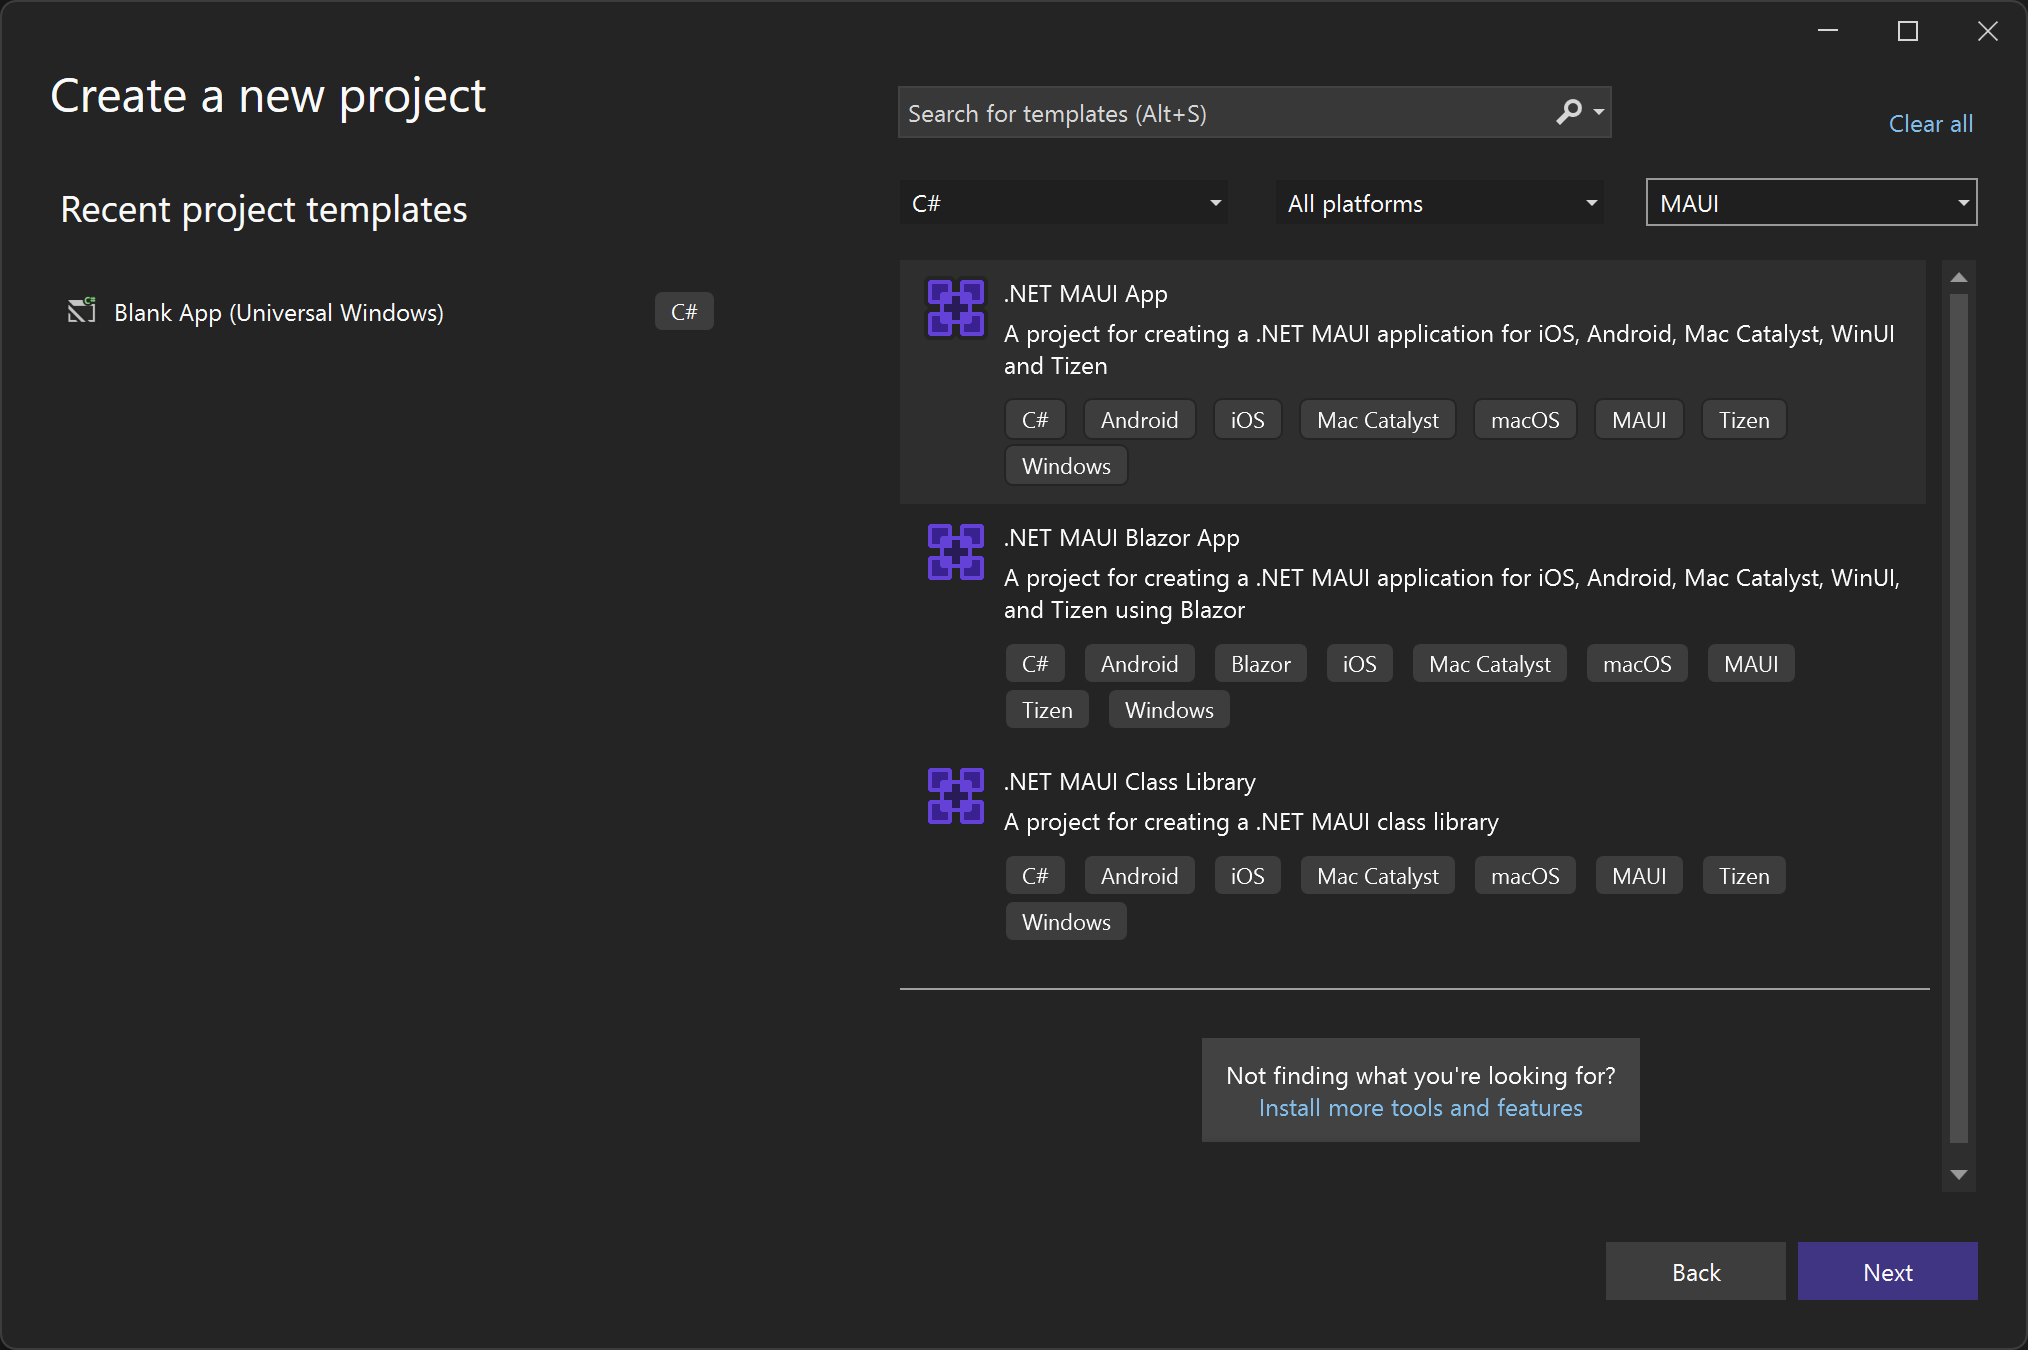This screenshot has width=2028, height=1350.
Task: Click the C# tag on Blank App entry
Action: click(x=683, y=311)
